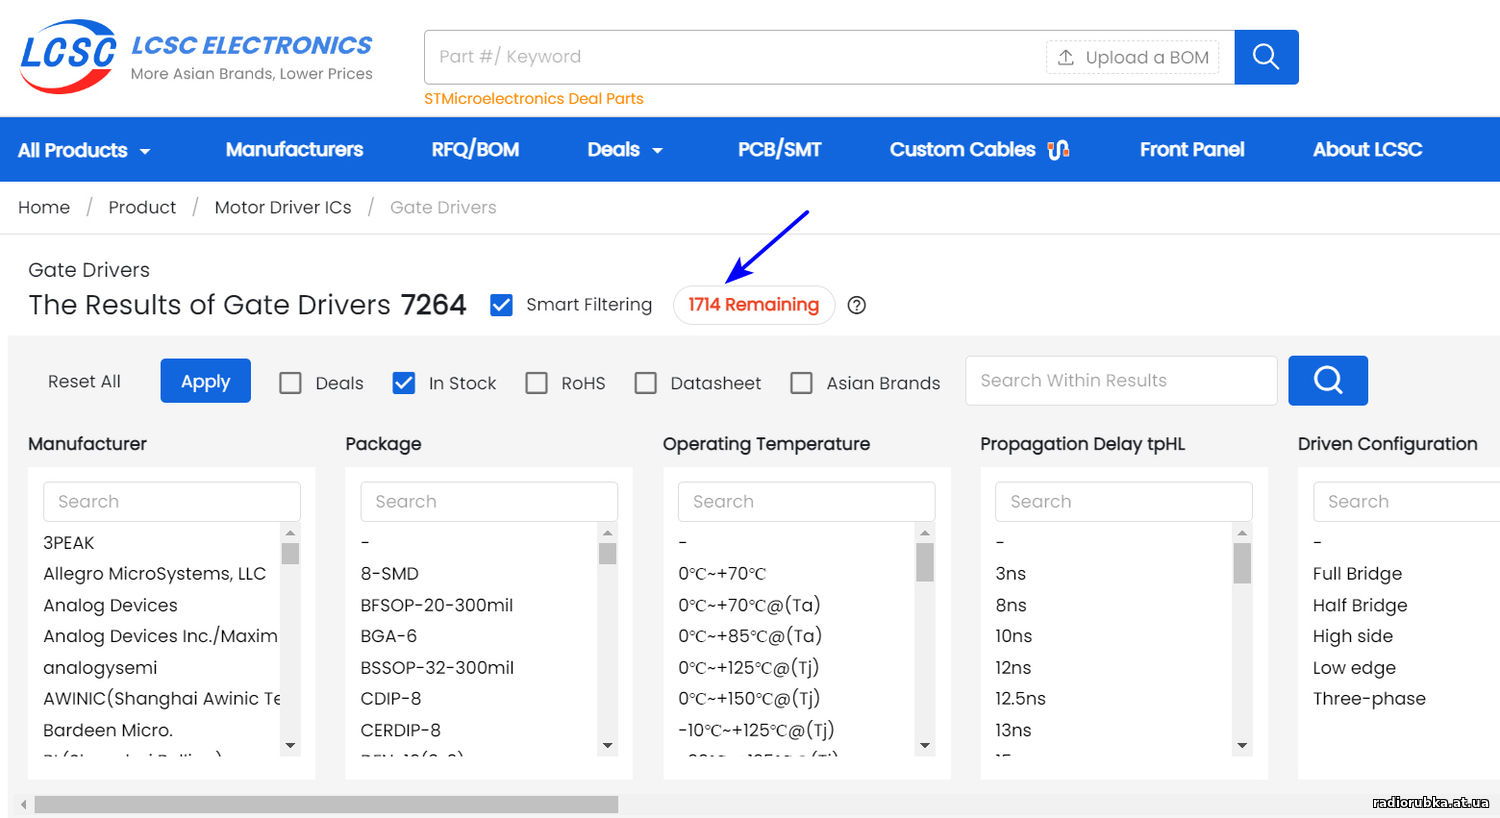Select Allegro MicroSystems, LLC manufacturer
This screenshot has width=1500, height=818.
click(155, 574)
